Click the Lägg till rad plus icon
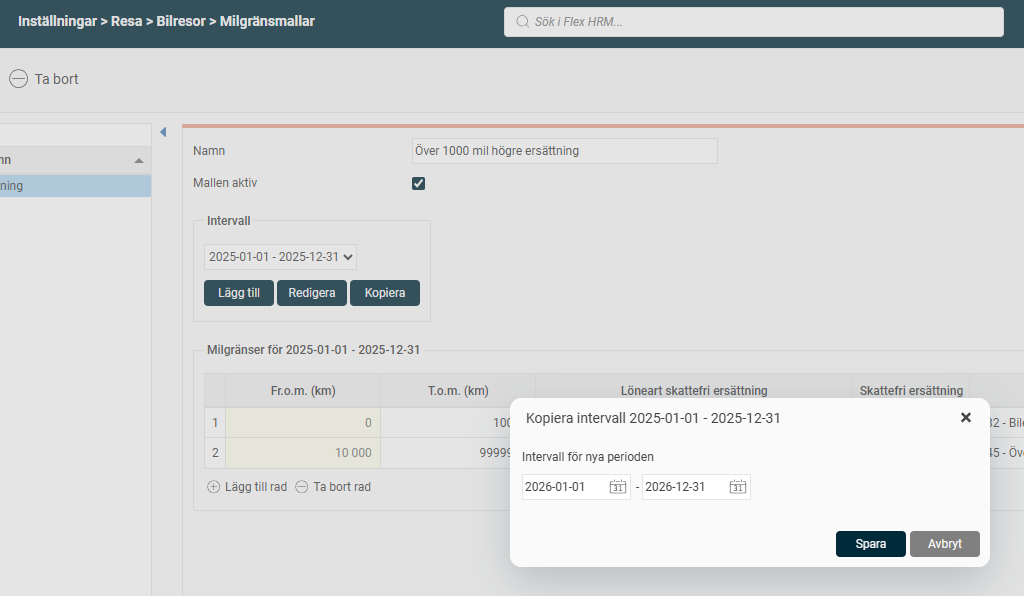 point(214,487)
